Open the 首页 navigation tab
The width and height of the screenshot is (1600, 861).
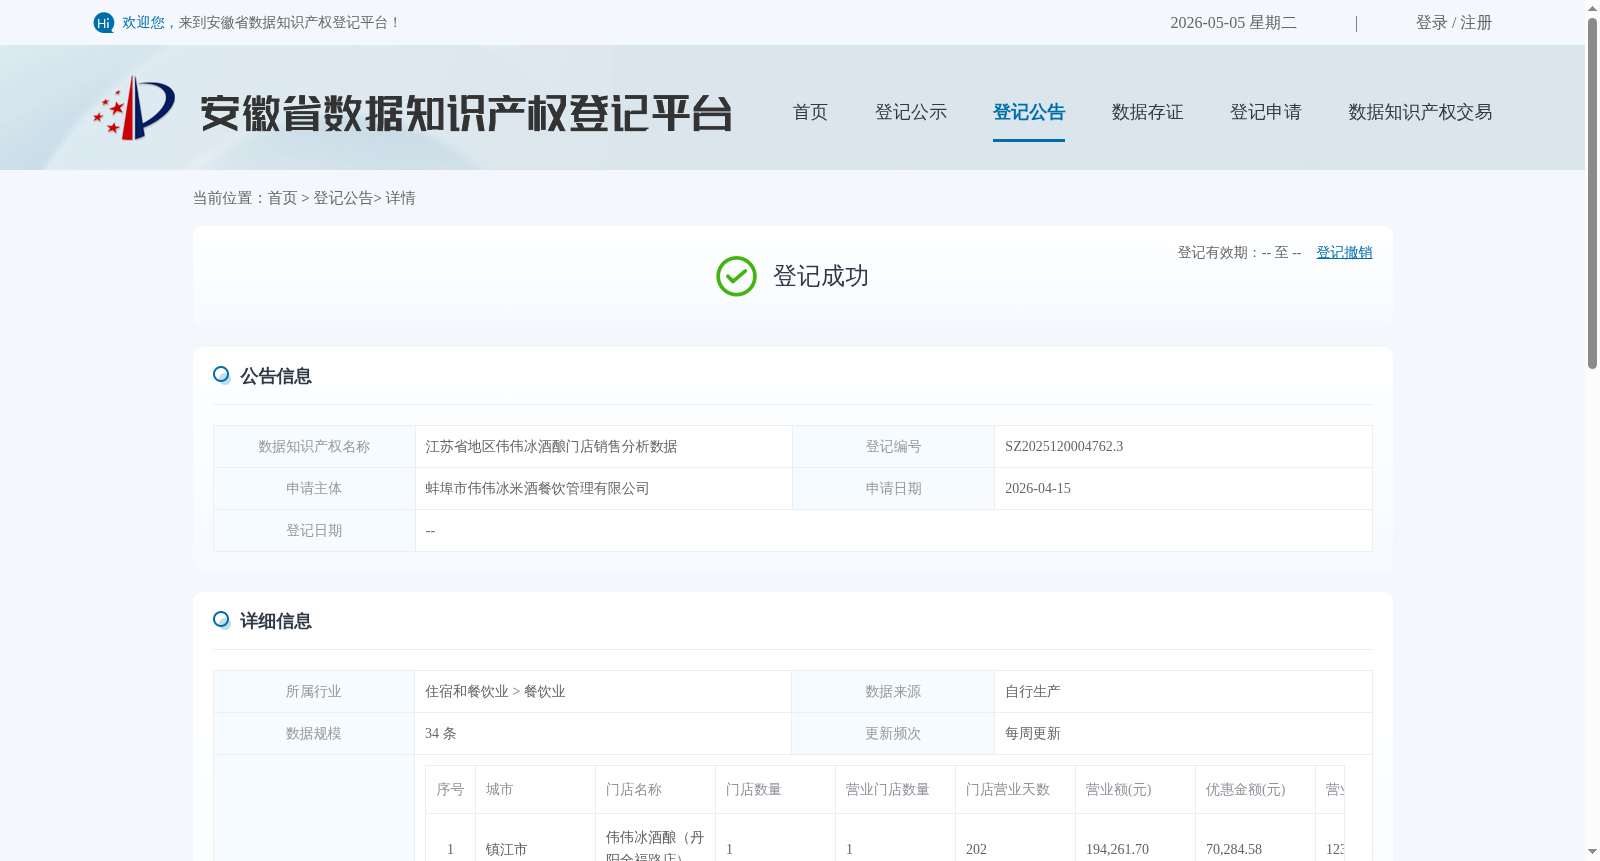[810, 112]
